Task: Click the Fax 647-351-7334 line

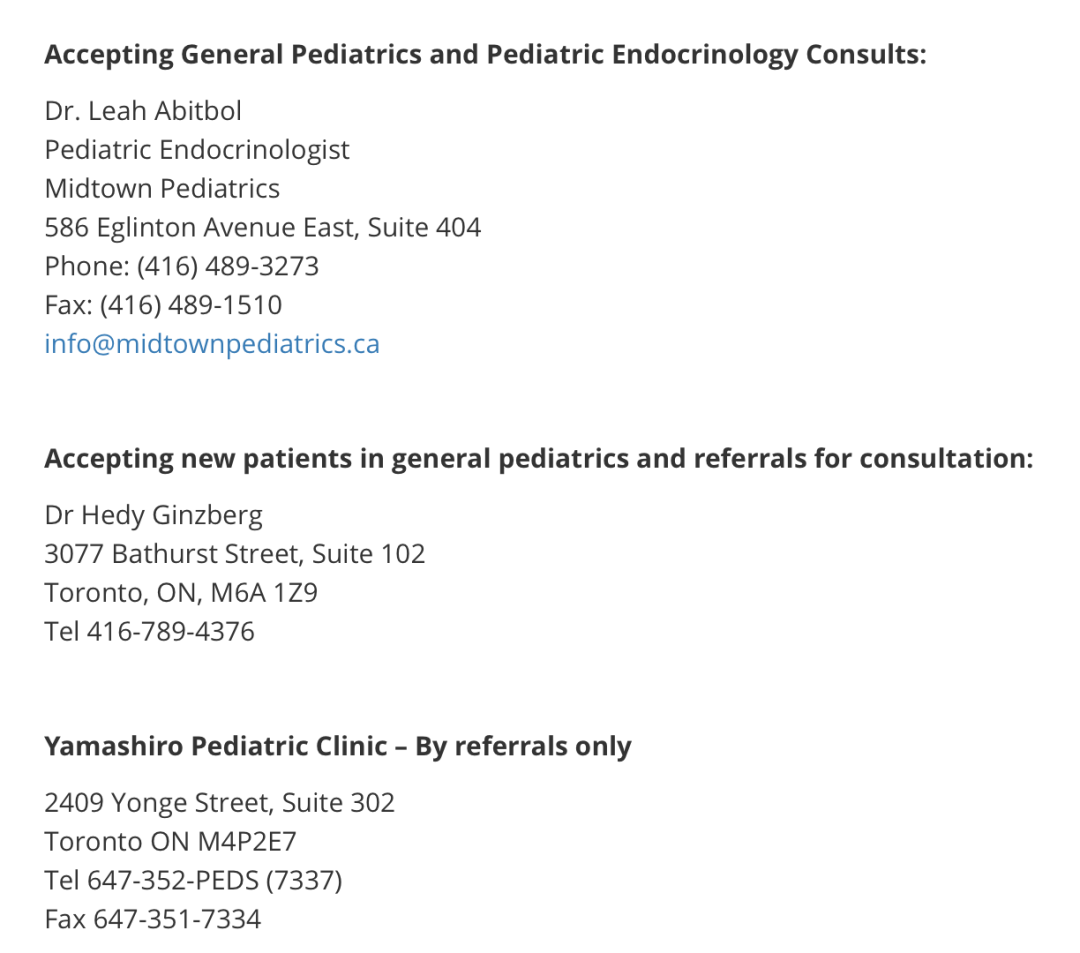Action: pyautogui.click(x=153, y=919)
